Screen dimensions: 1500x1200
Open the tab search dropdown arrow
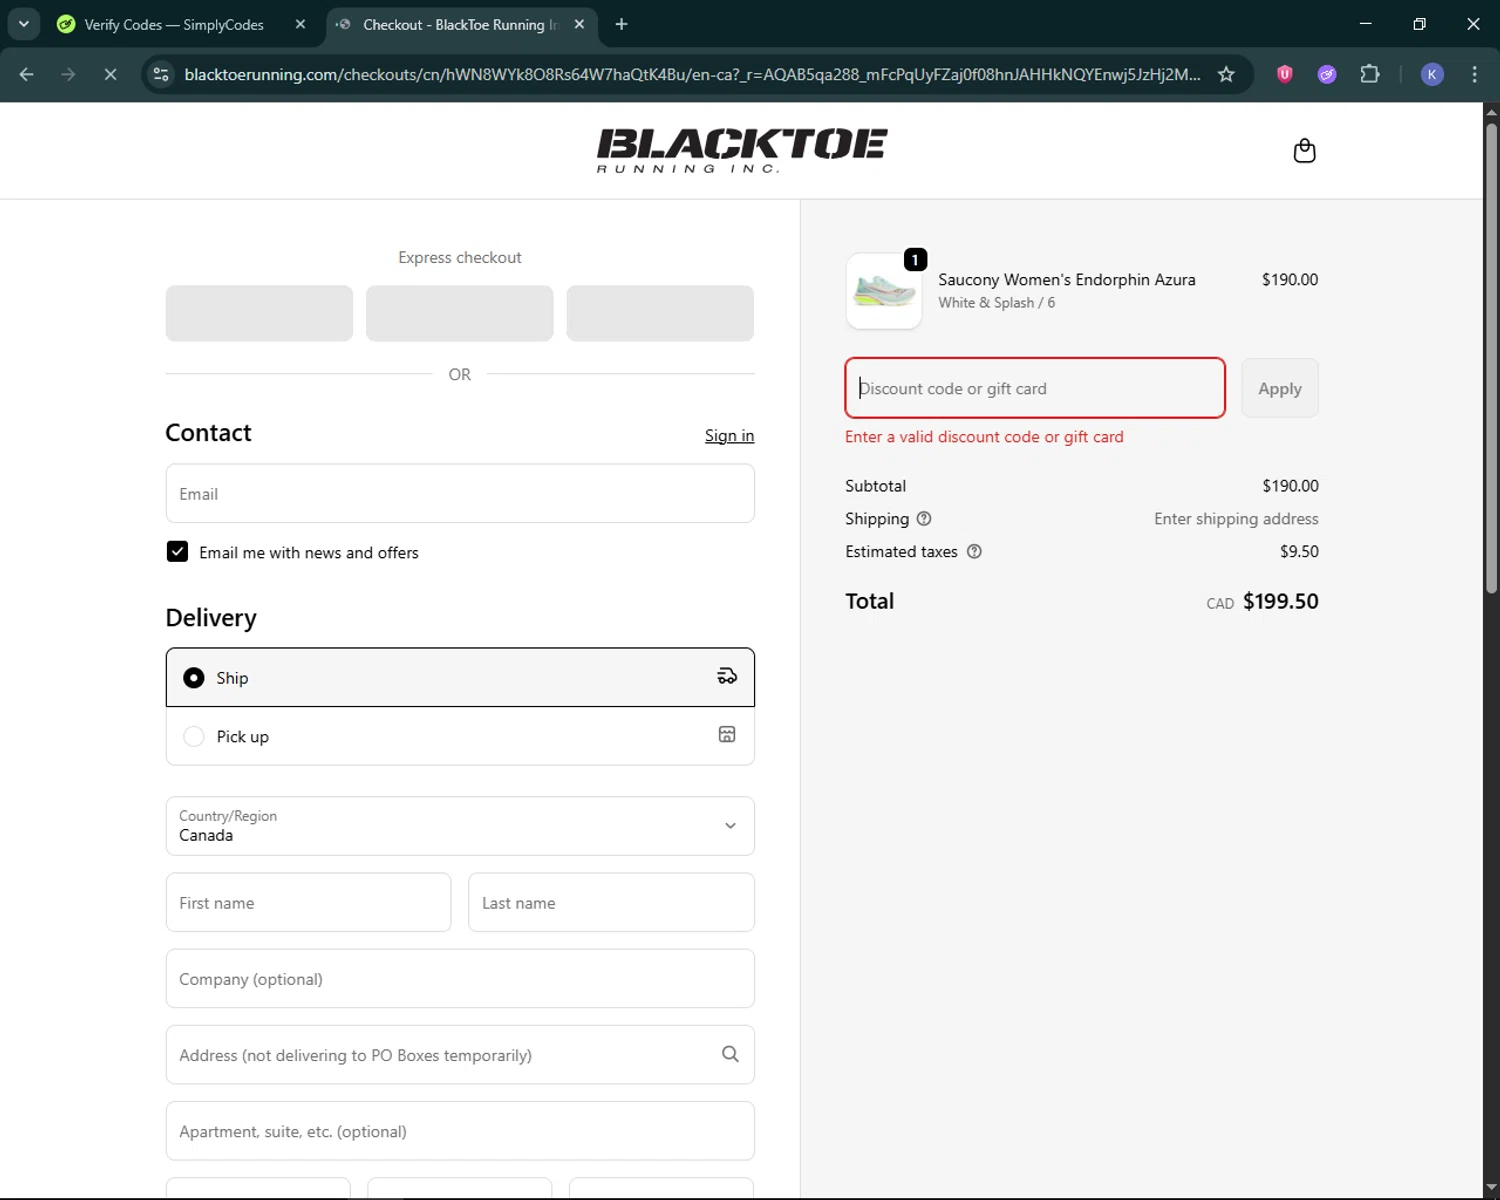click(x=23, y=24)
